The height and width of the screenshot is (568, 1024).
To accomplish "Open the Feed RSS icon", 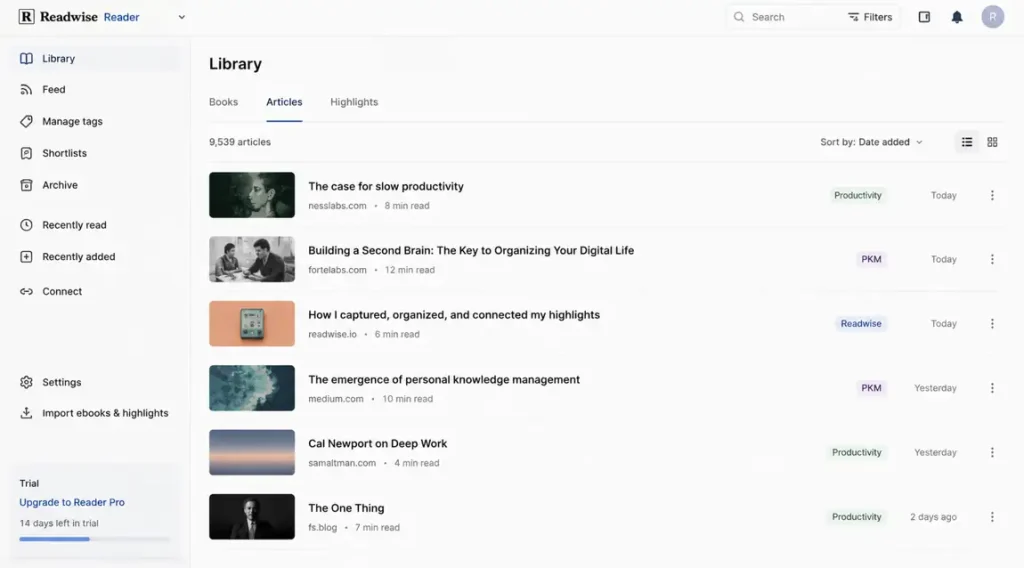I will point(26,89).
